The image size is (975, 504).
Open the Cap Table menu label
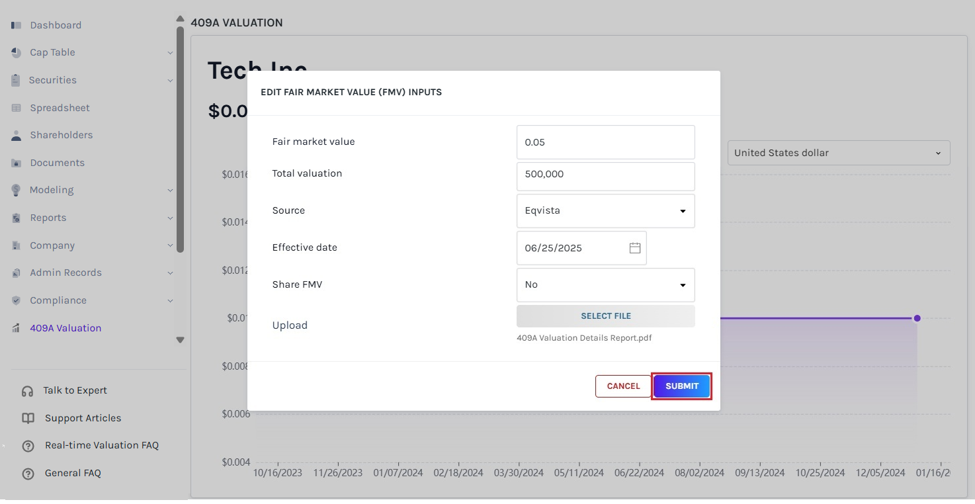[52, 53]
